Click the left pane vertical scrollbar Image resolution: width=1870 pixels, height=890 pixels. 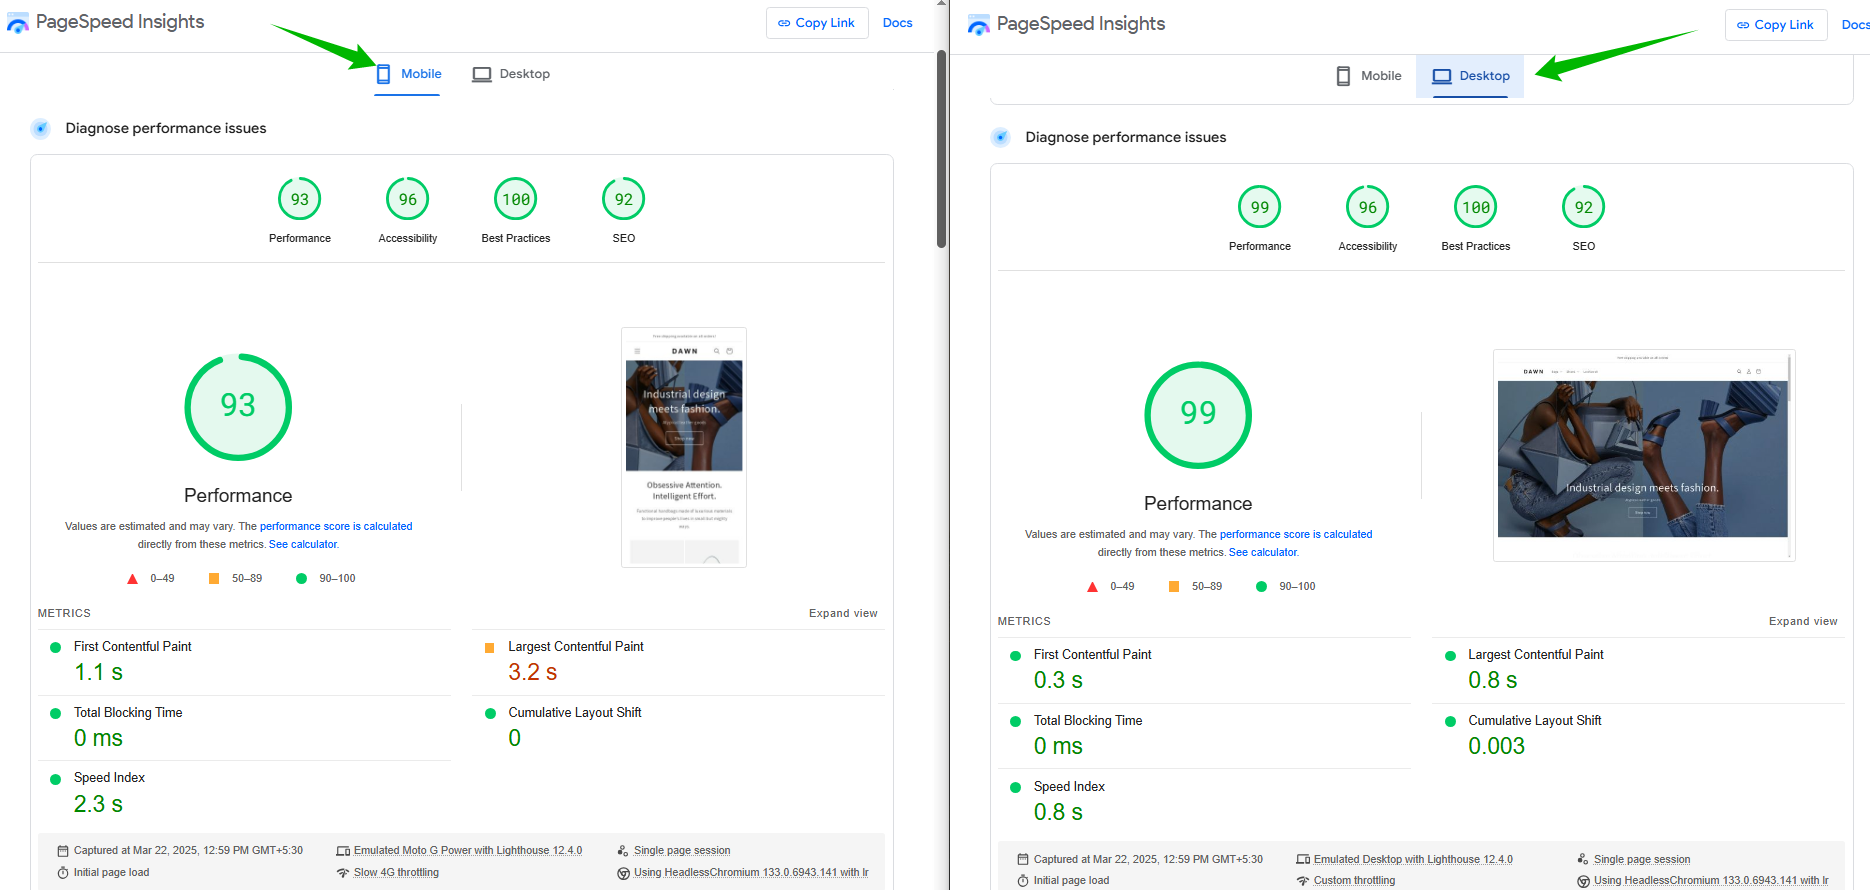point(941,150)
